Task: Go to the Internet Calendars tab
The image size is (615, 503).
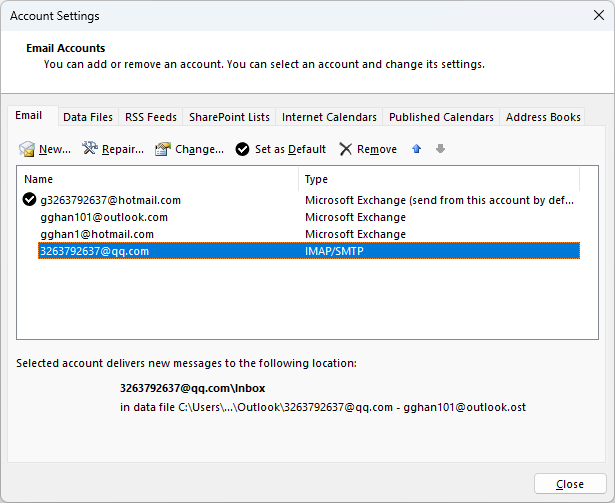Action: tap(329, 117)
